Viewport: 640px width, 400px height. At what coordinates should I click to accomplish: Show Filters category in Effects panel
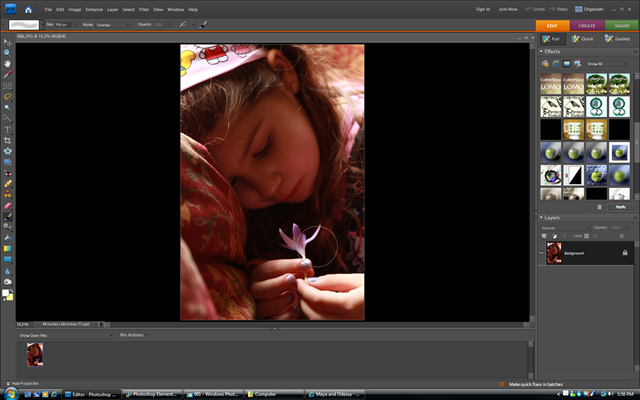pyautogui.click(x=545, y=64)
